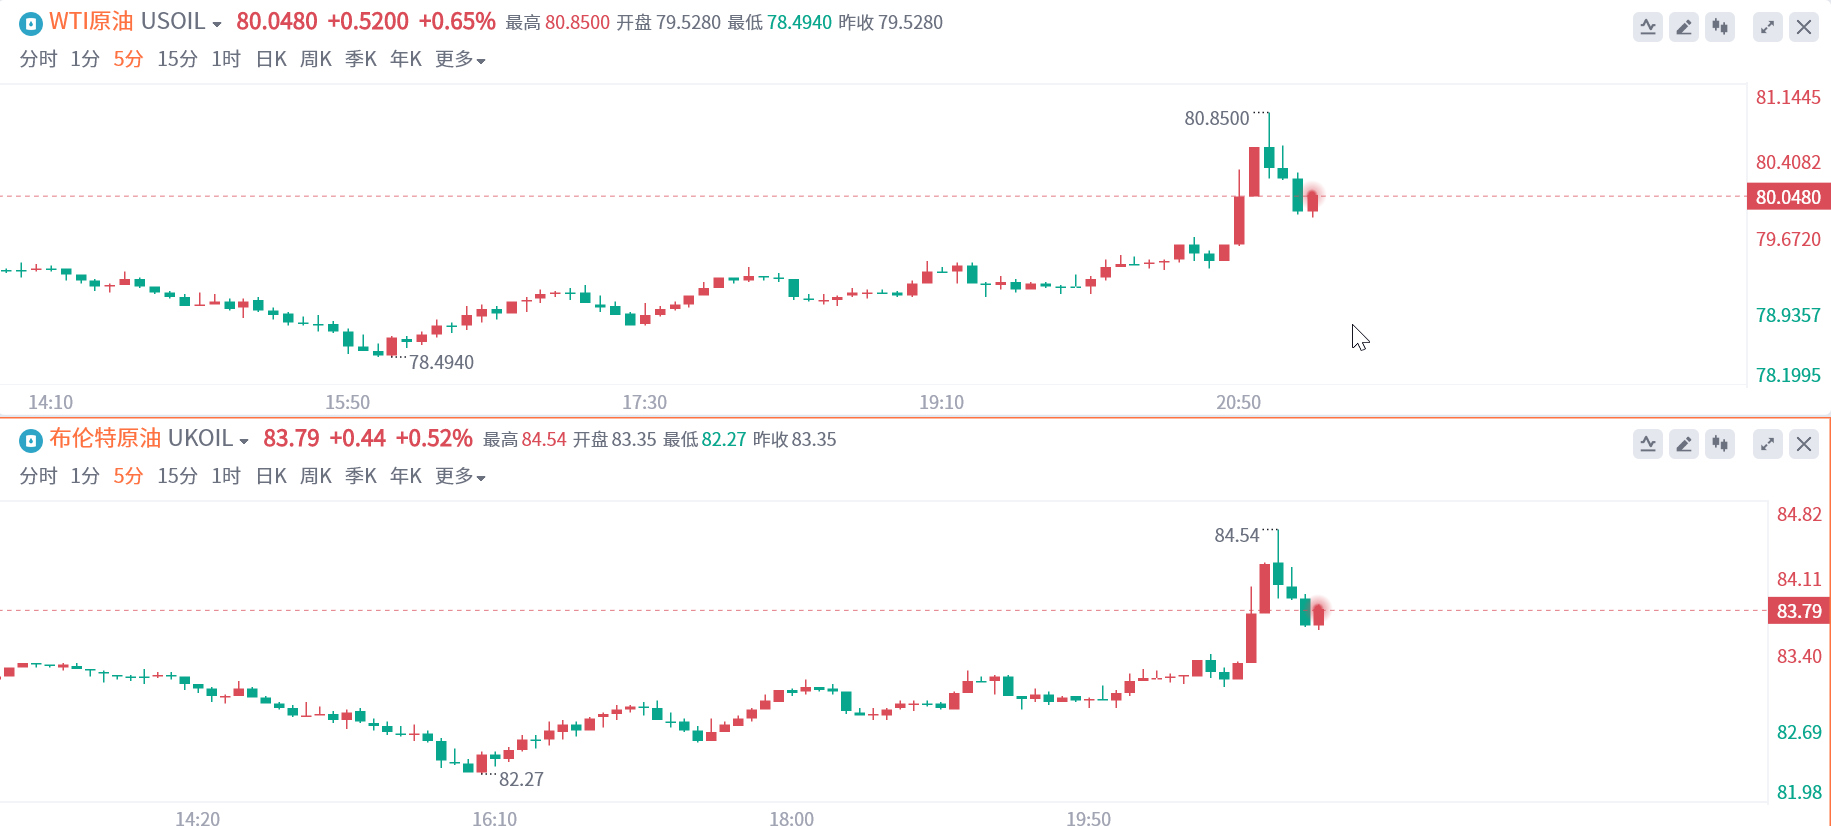
Task: Switch WTI chart to 15分 timeframe
Action: tap(177, 60)
